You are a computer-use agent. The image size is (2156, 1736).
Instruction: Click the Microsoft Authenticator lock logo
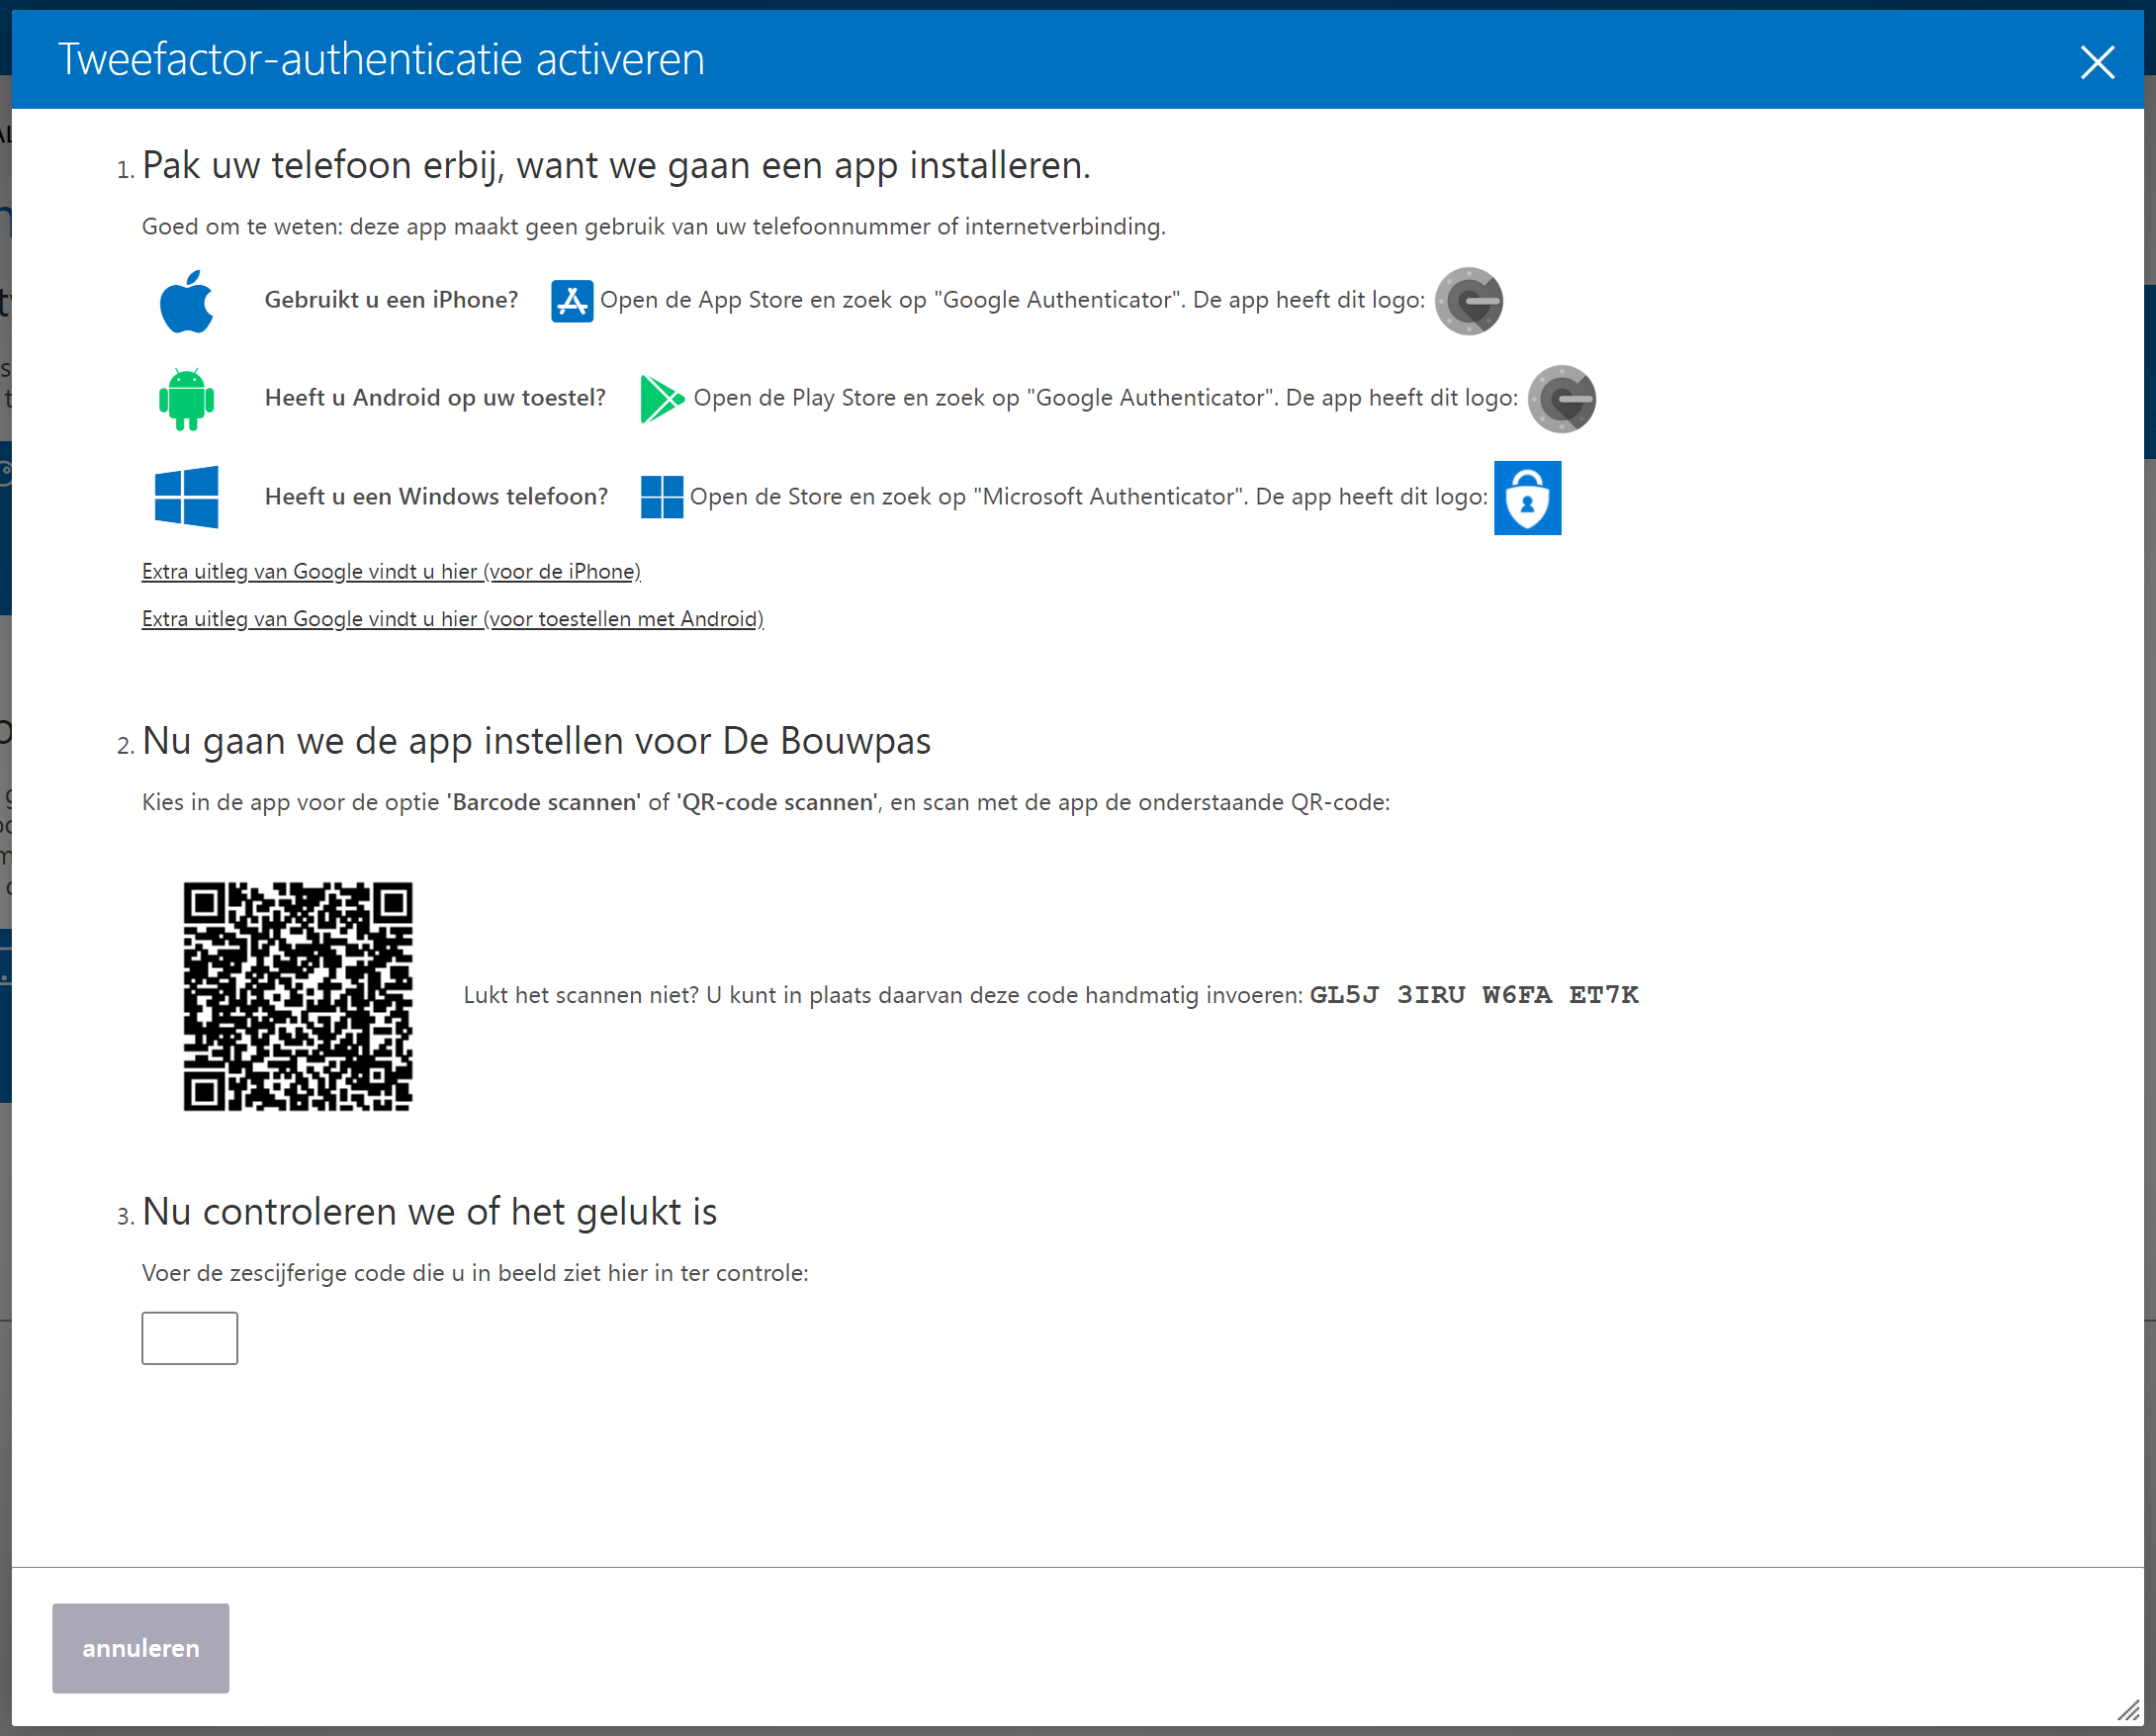tap(1527, 498)
